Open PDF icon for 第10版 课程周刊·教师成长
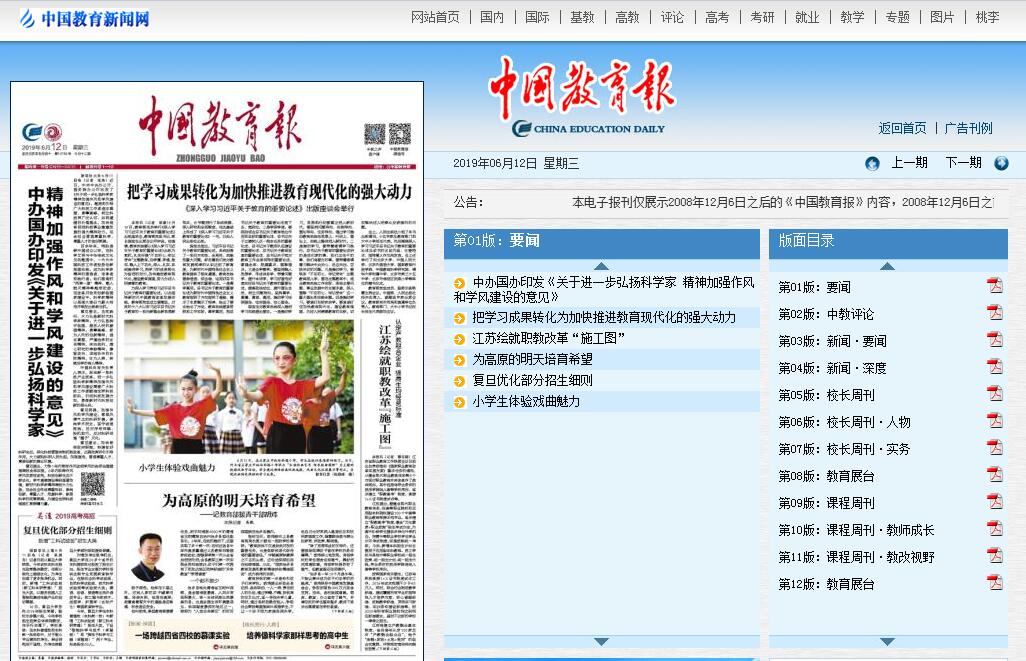Viewport: 1026px width, 661px height. [x=995, y=528]
